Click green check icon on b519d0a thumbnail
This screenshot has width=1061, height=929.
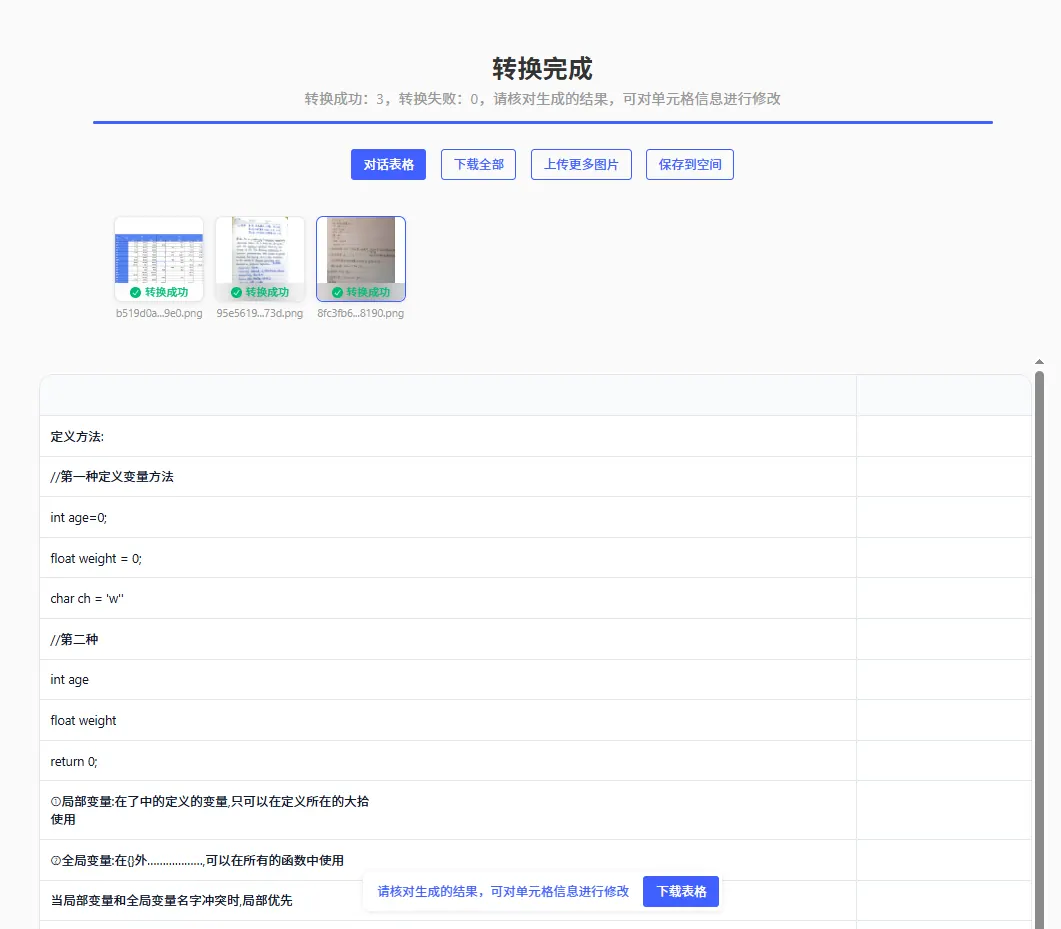coord(135,292)
